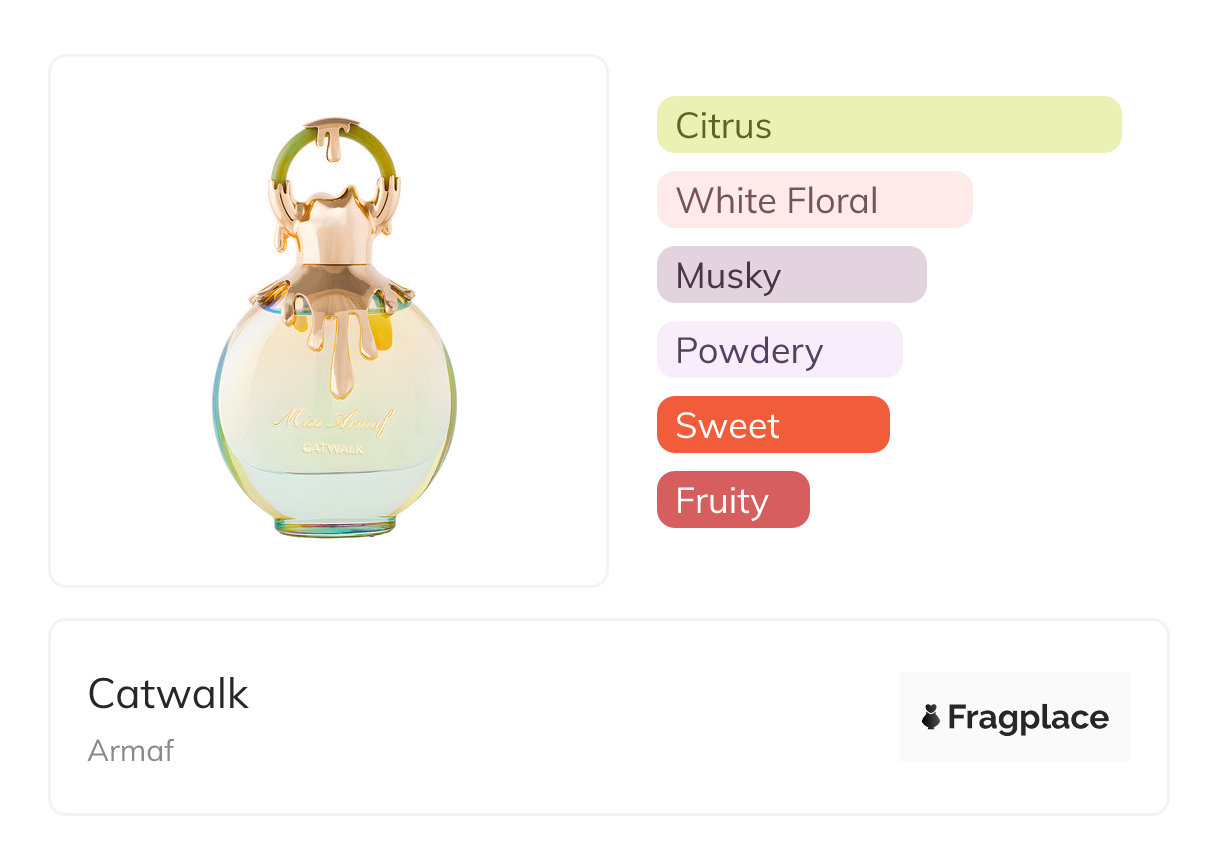Click the White Floral label text

(776, 201)
